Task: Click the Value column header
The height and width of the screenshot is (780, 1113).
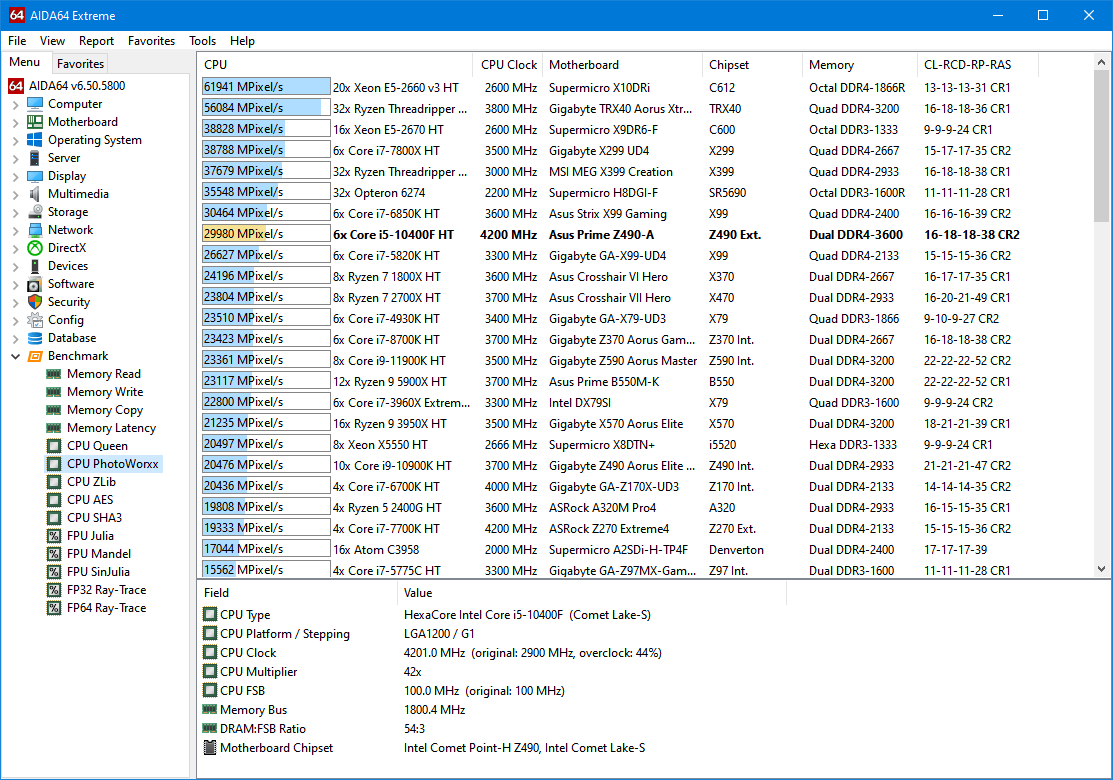Action: coord(592,593)
